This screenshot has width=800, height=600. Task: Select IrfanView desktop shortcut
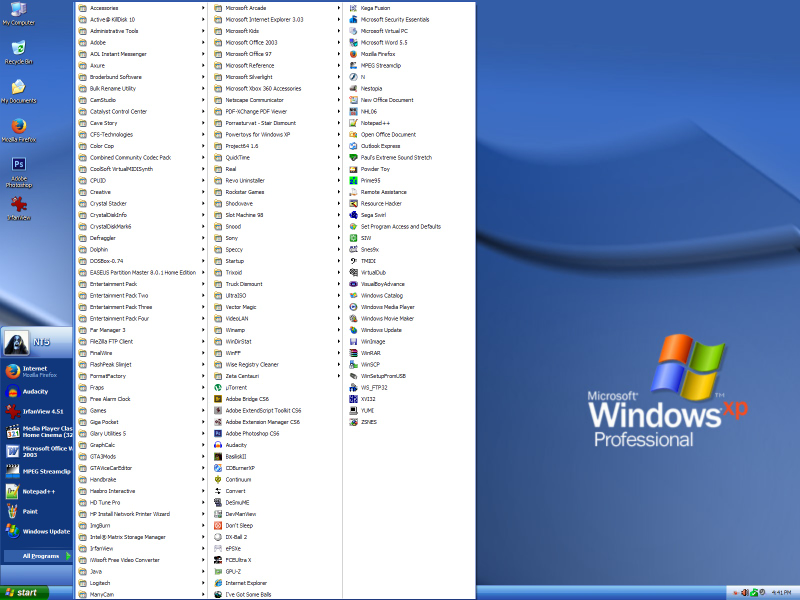pos(18,208)
